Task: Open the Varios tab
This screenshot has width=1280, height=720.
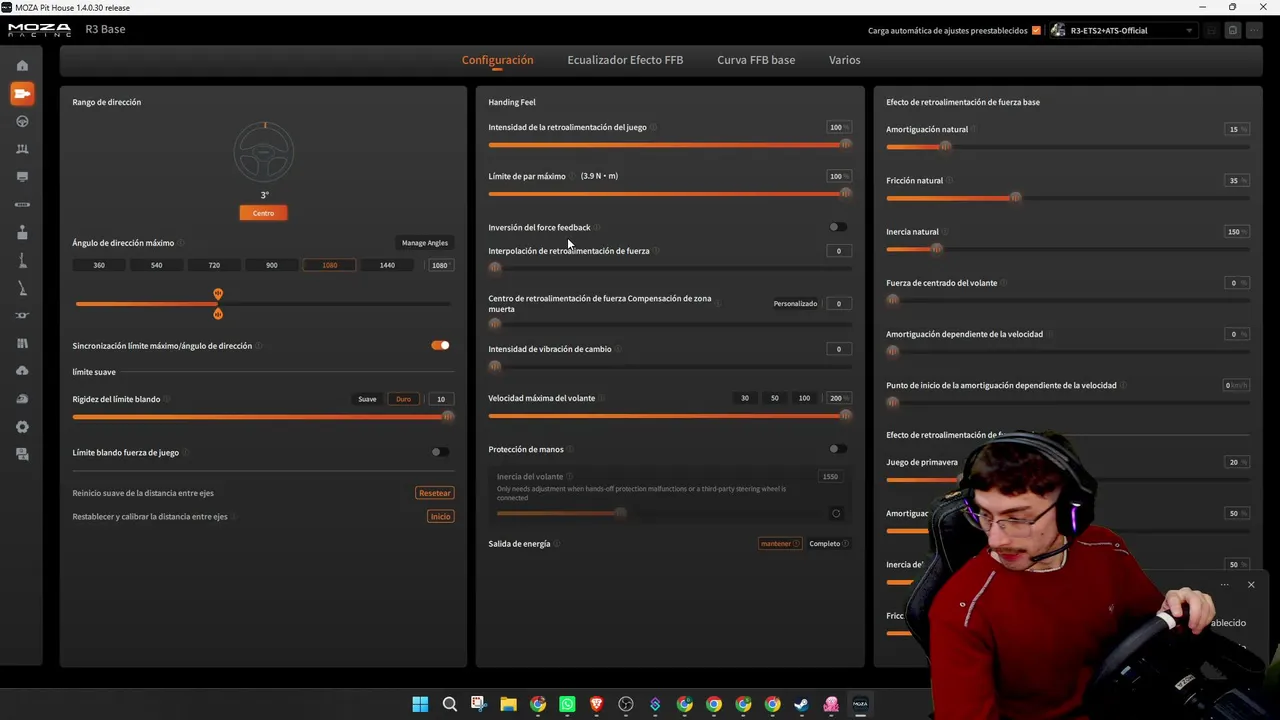Action: tap(844, 60)
